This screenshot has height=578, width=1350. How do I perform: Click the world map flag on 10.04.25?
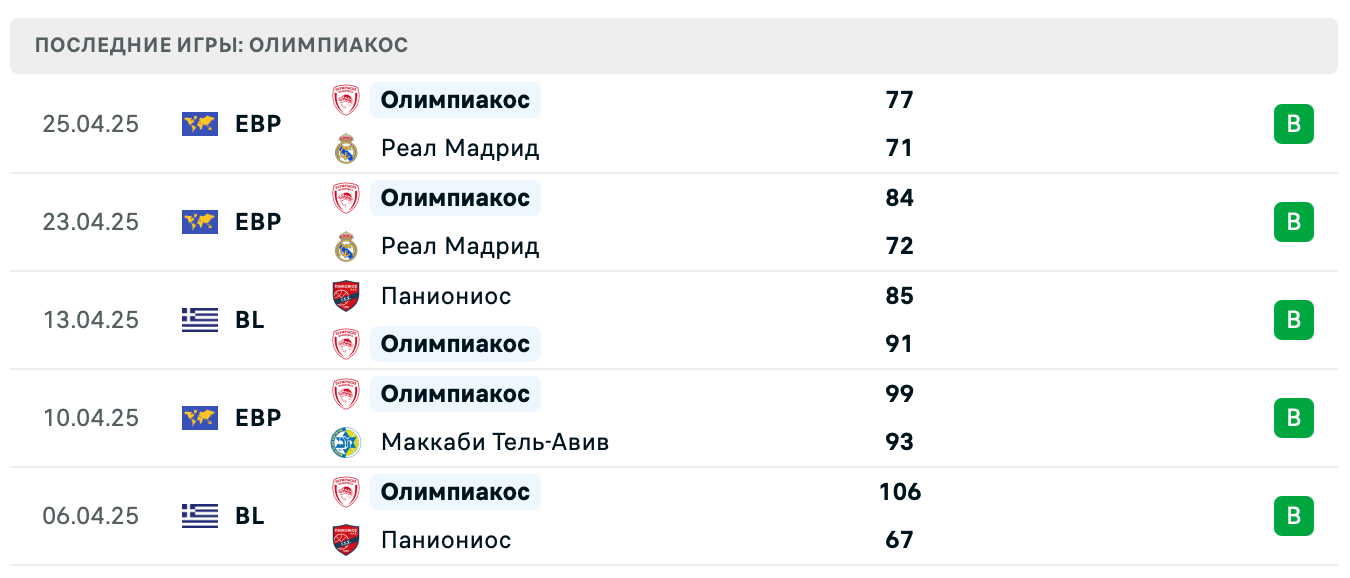[x=200, y=418]
